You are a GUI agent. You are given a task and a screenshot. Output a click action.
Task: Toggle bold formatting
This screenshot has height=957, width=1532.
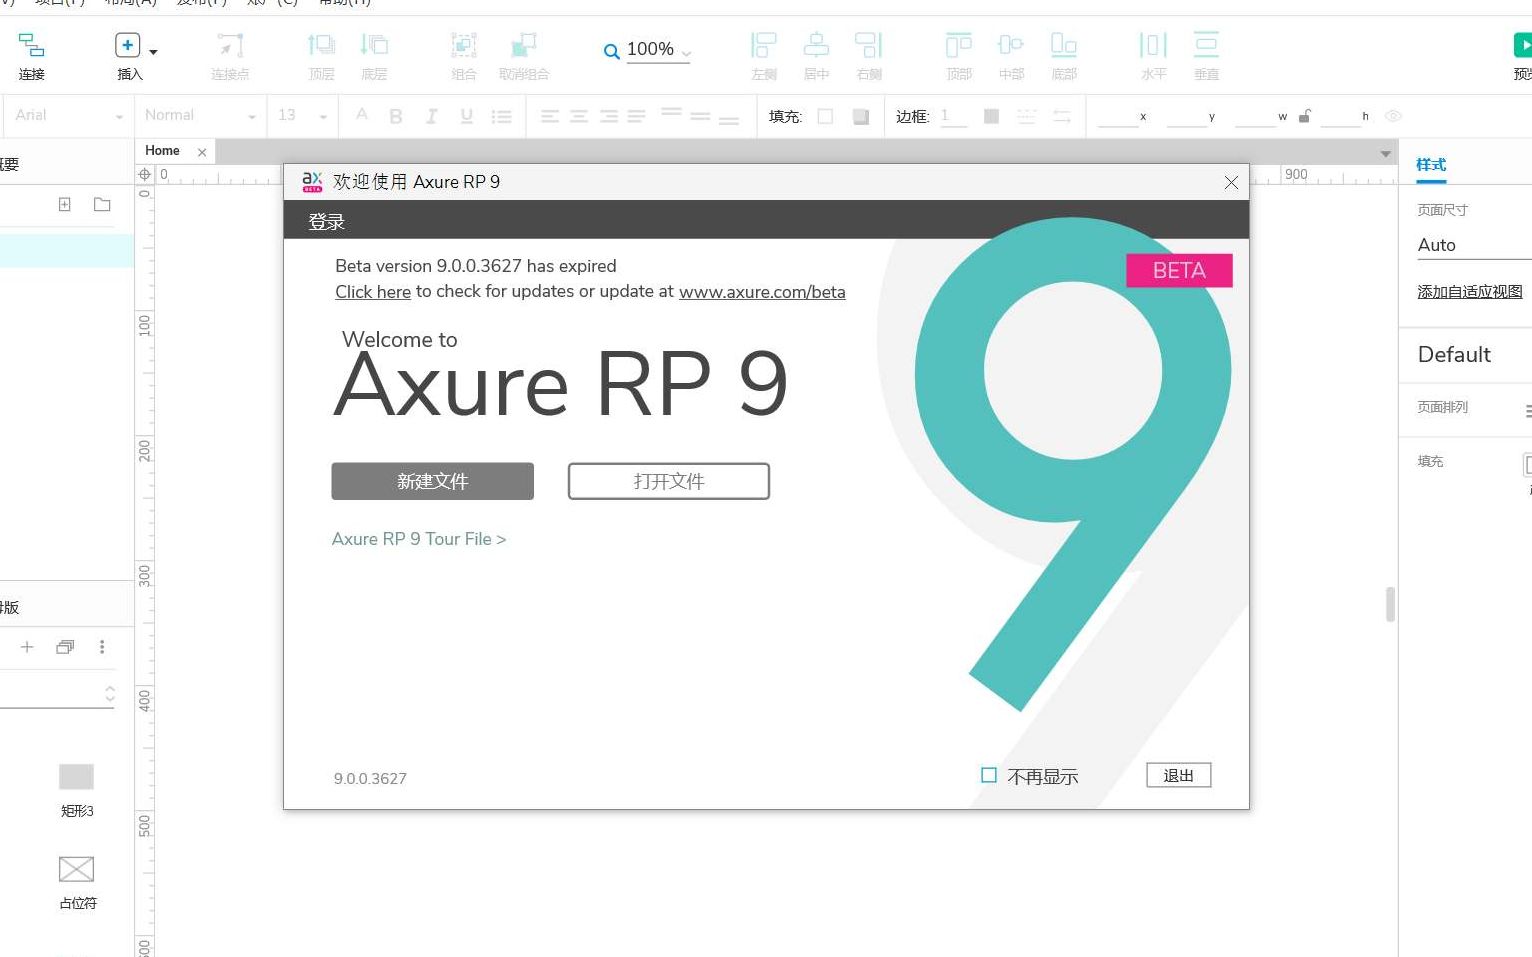(396, 116)
